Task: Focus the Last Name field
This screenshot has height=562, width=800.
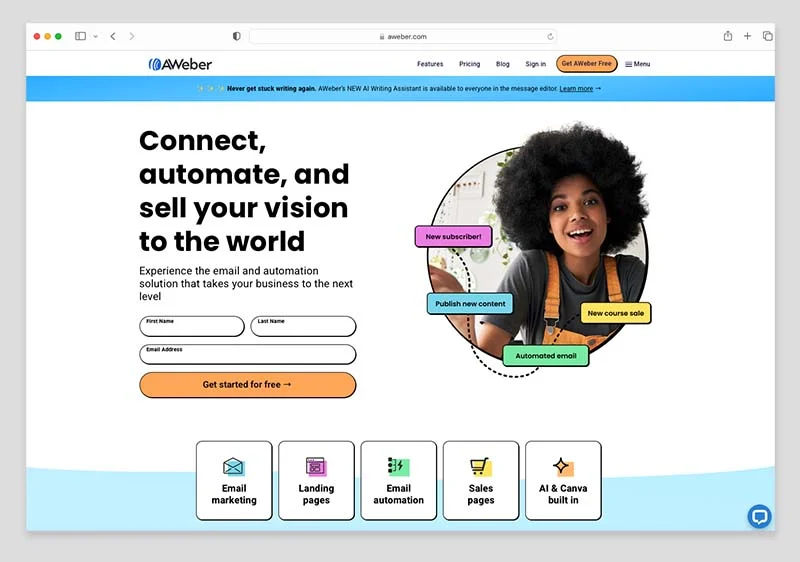Action: point(303,326)
